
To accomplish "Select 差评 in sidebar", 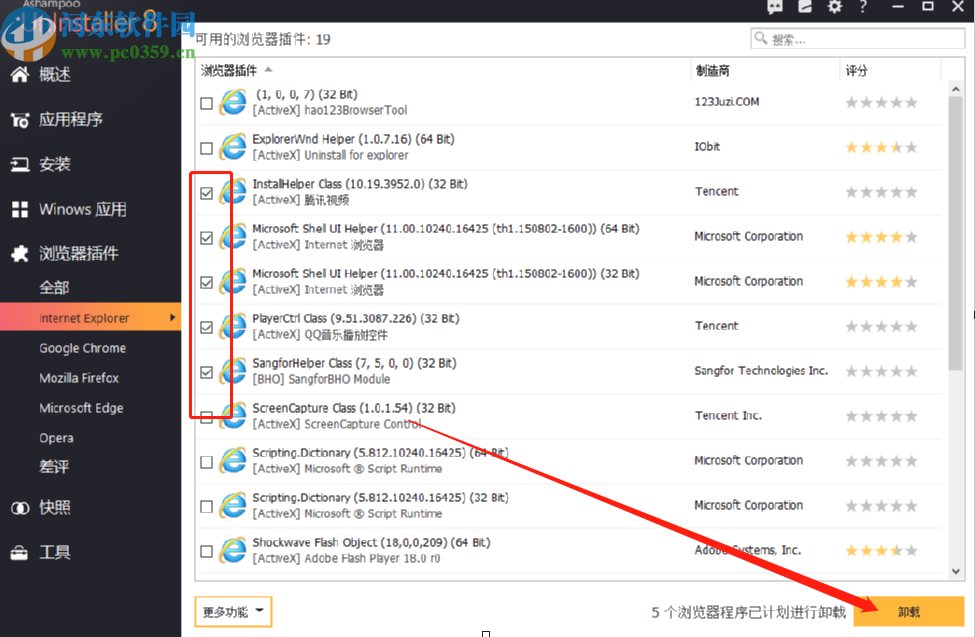I will tap(54, 467).
